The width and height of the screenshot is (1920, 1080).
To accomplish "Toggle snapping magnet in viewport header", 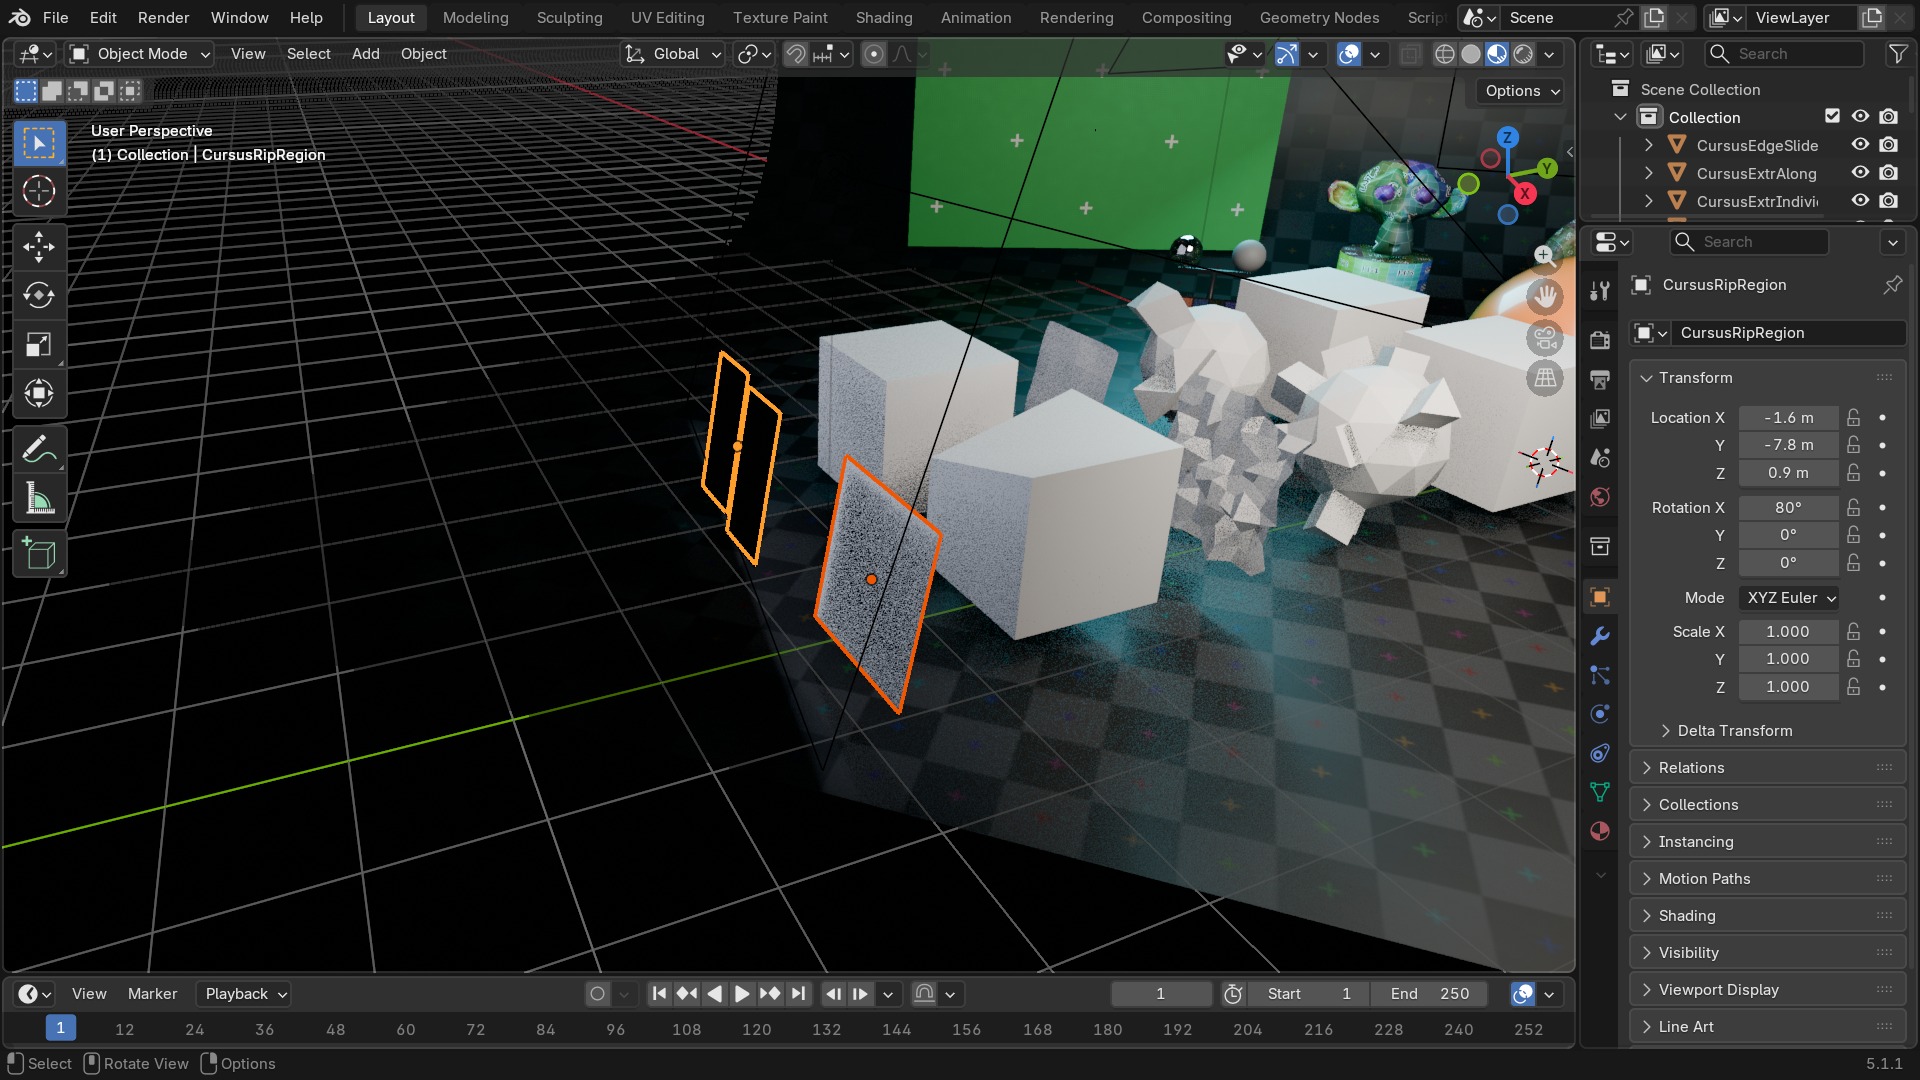I will (795, 54).
